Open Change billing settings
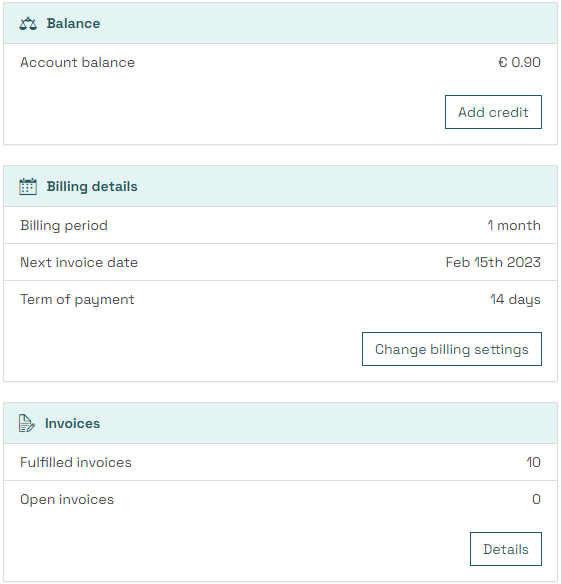Image resolution: width=561 pixels, height=584 pixels. 452,349
